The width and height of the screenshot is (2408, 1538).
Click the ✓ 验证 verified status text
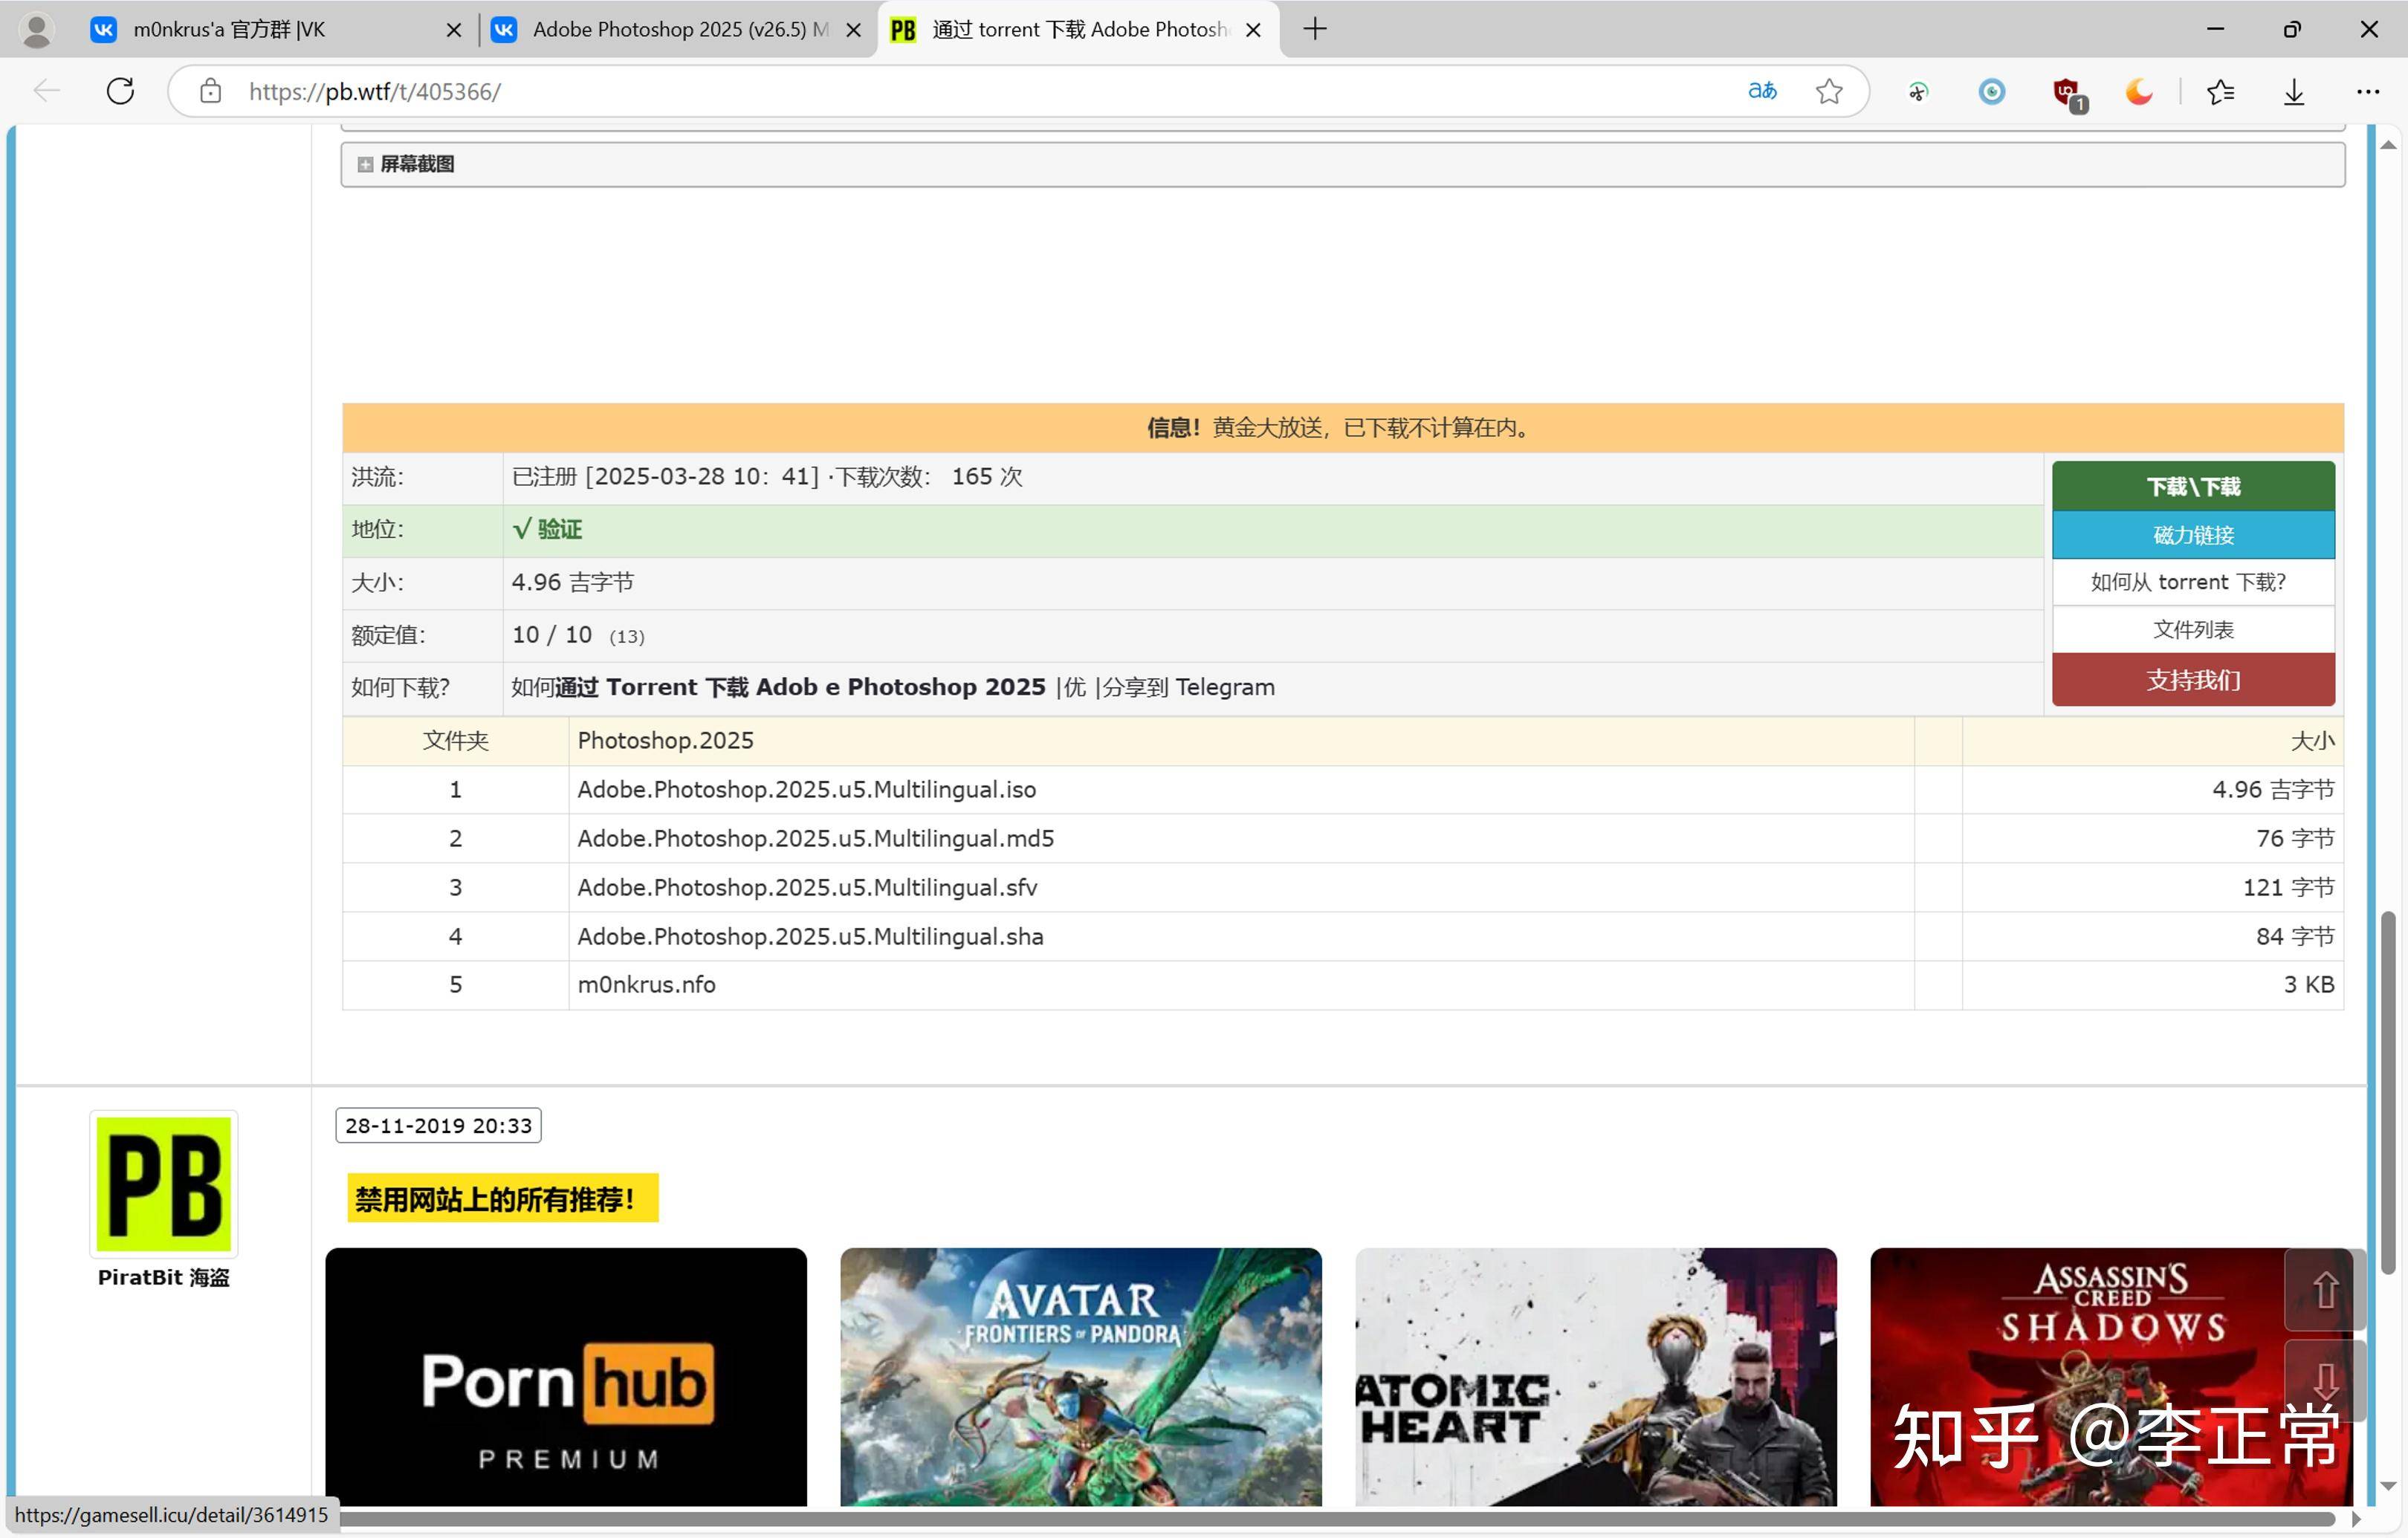tap(547, 529)
